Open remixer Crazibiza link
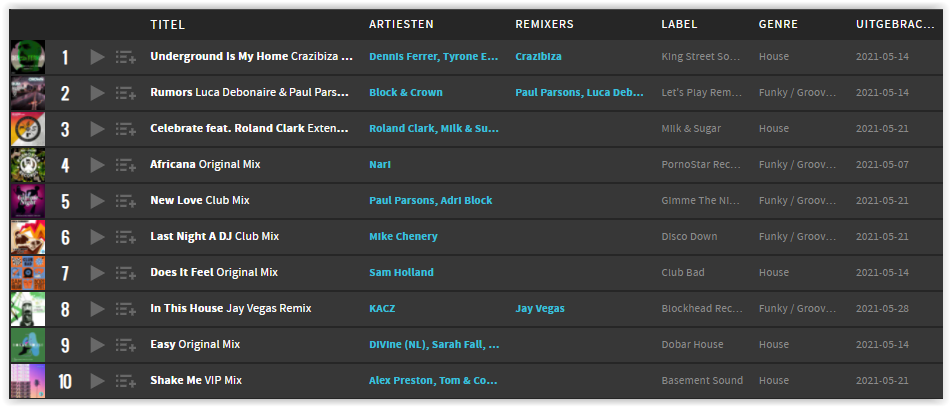Screen dimensions: 951x407 click(x=539, y=56)
